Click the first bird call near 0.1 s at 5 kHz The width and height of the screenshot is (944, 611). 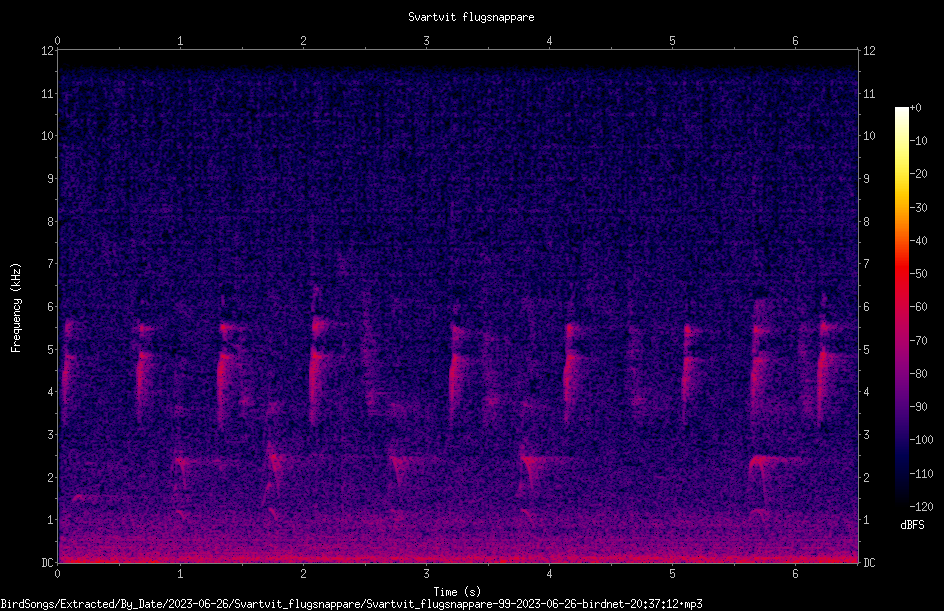click(x=68, y=370)
